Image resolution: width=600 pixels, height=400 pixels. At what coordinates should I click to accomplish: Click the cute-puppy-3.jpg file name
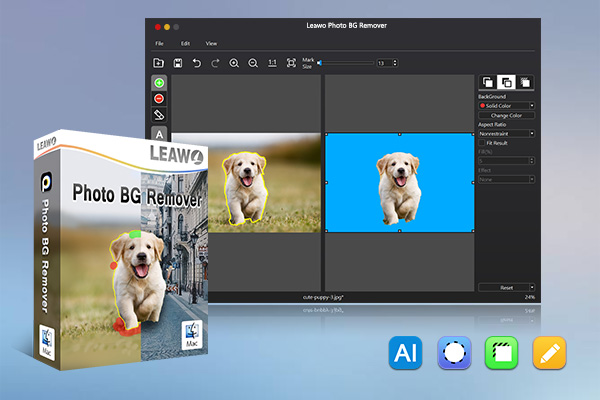coord(323,297)
